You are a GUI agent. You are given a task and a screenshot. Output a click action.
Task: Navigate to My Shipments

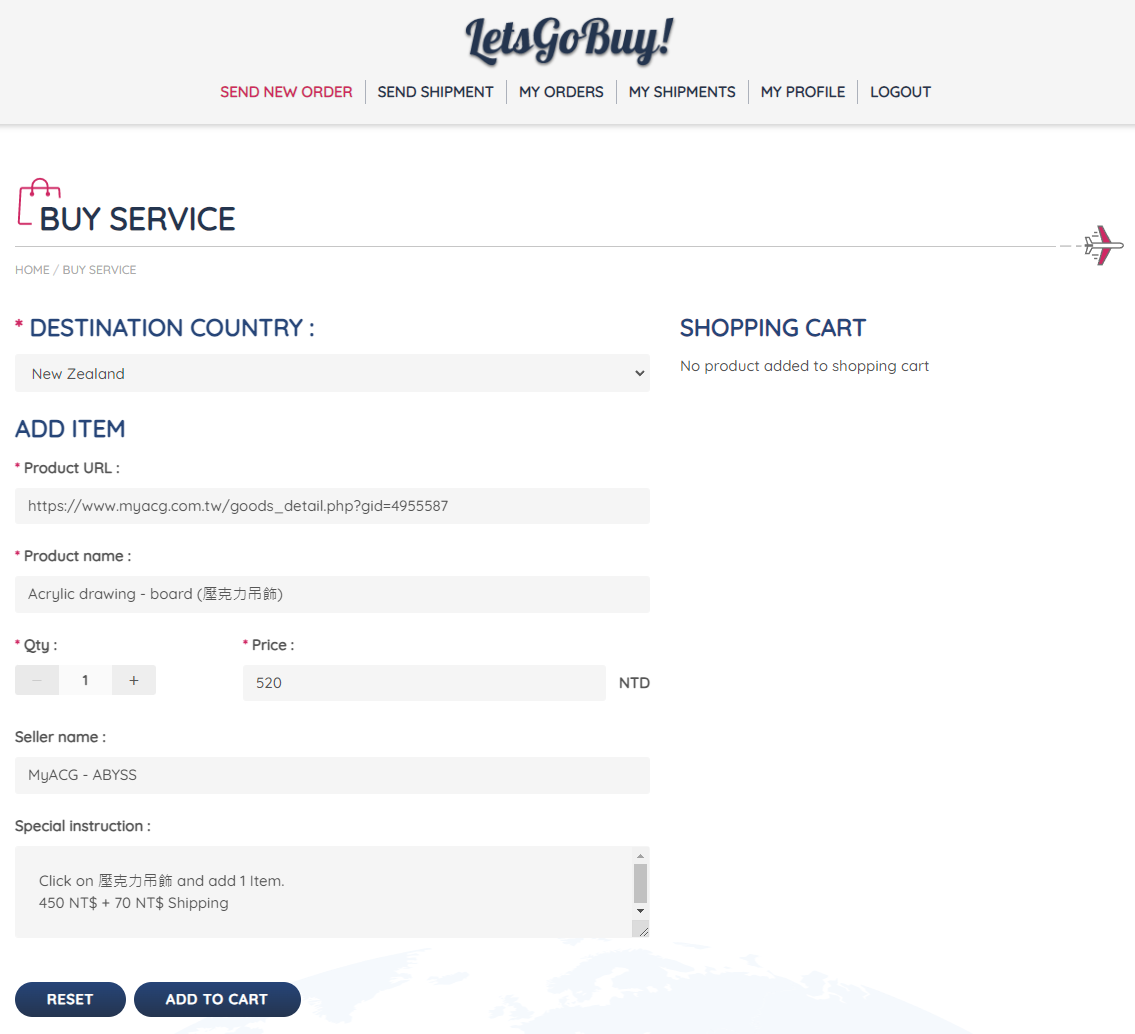point(682,92)
